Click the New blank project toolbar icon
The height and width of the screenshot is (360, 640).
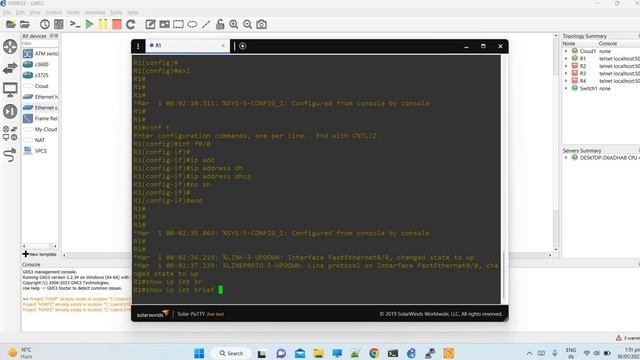point(11,24)
